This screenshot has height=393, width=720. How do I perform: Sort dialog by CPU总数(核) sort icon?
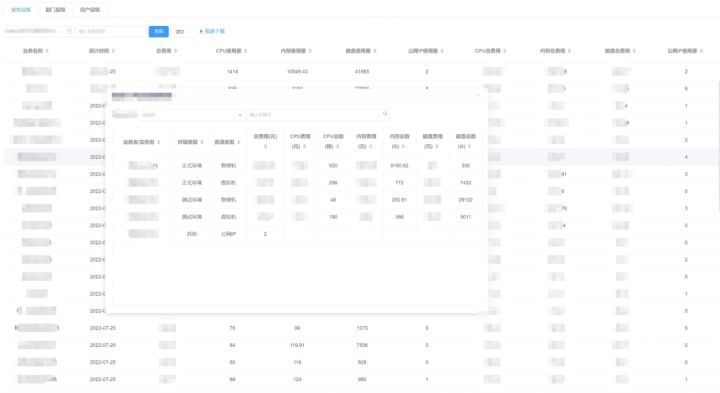338,147
